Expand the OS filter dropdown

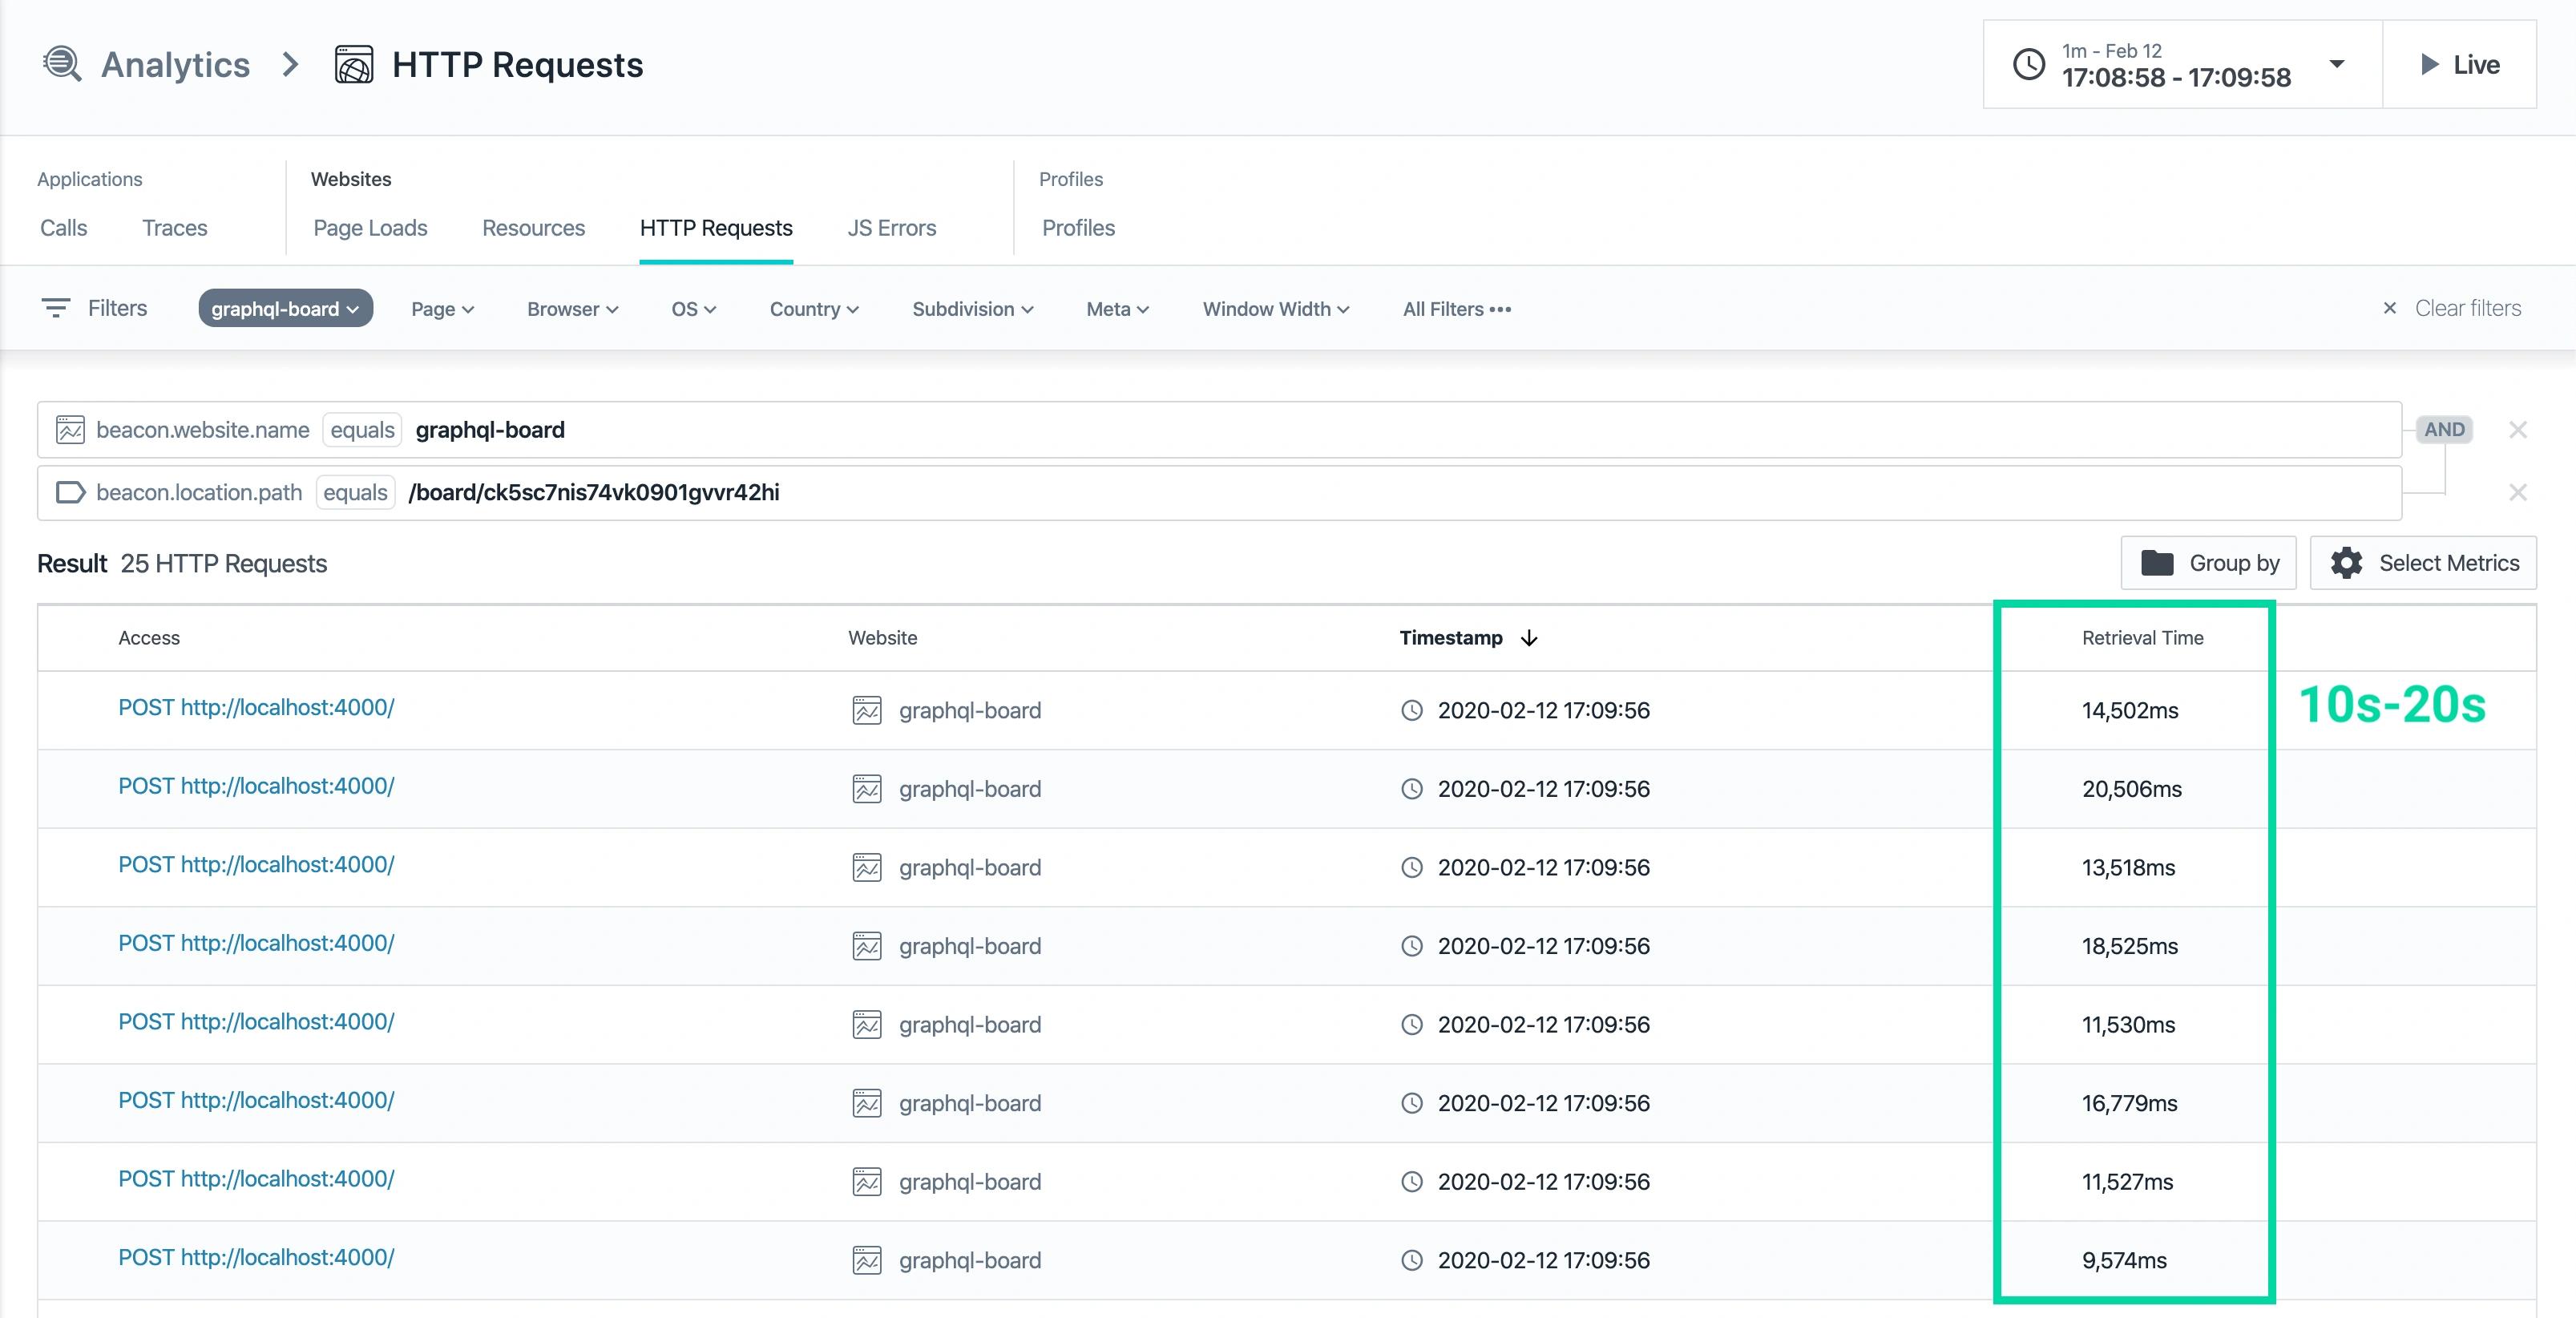(x=694, y=309)
